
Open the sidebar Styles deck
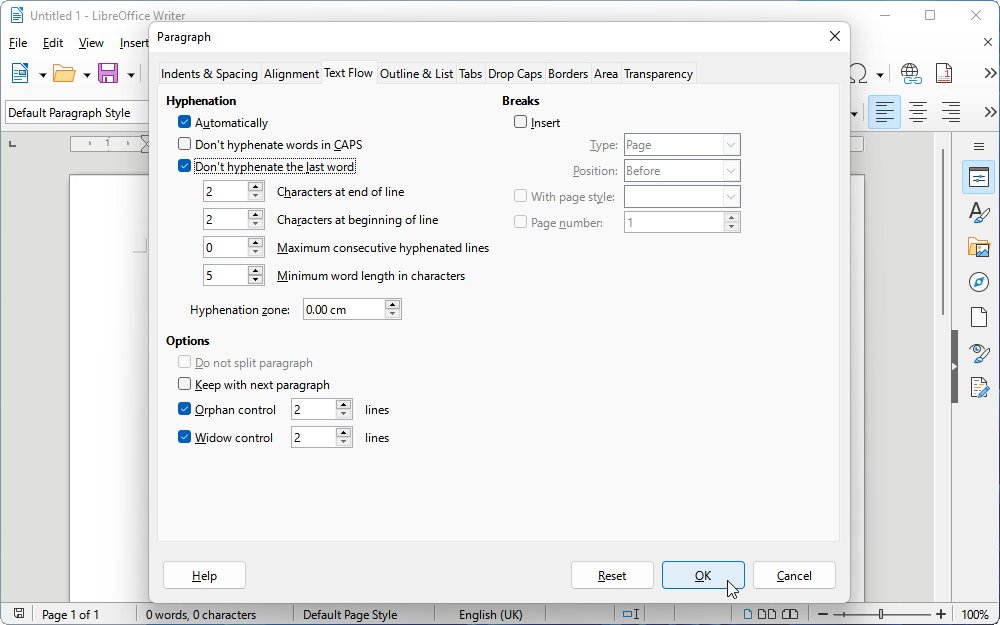coord(978,213)
